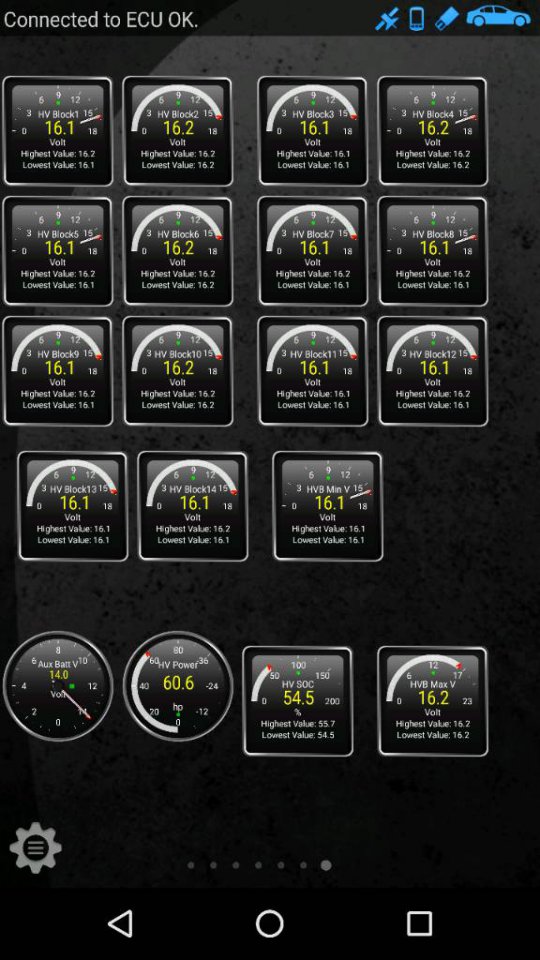
Task: Tap the Android home circle button
Action: coord(269,923)
